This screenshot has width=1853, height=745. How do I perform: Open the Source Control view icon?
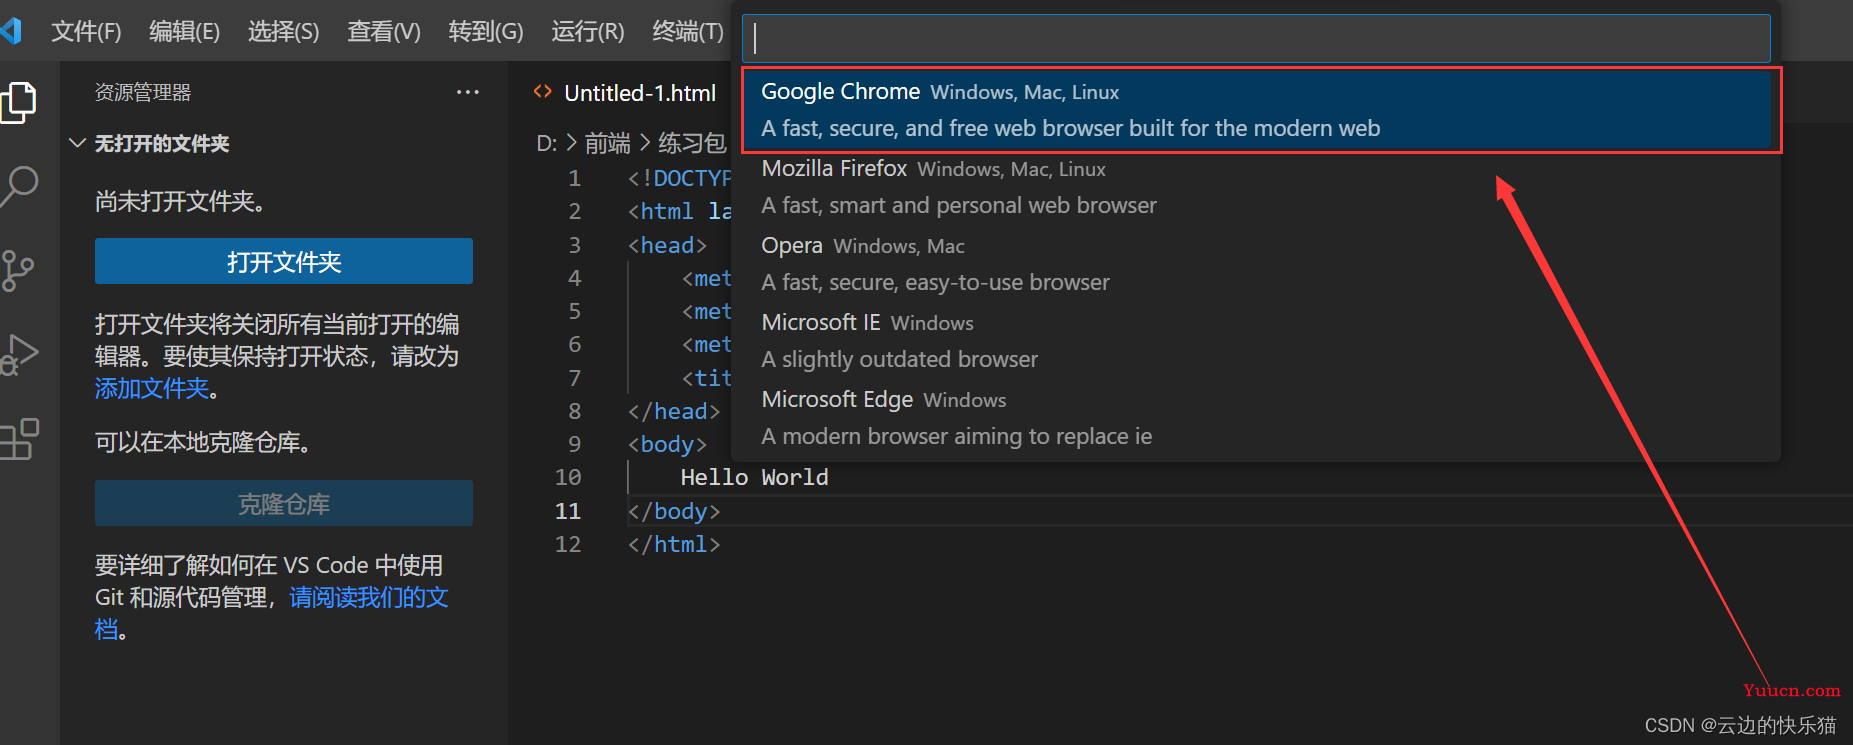[17, 270]
